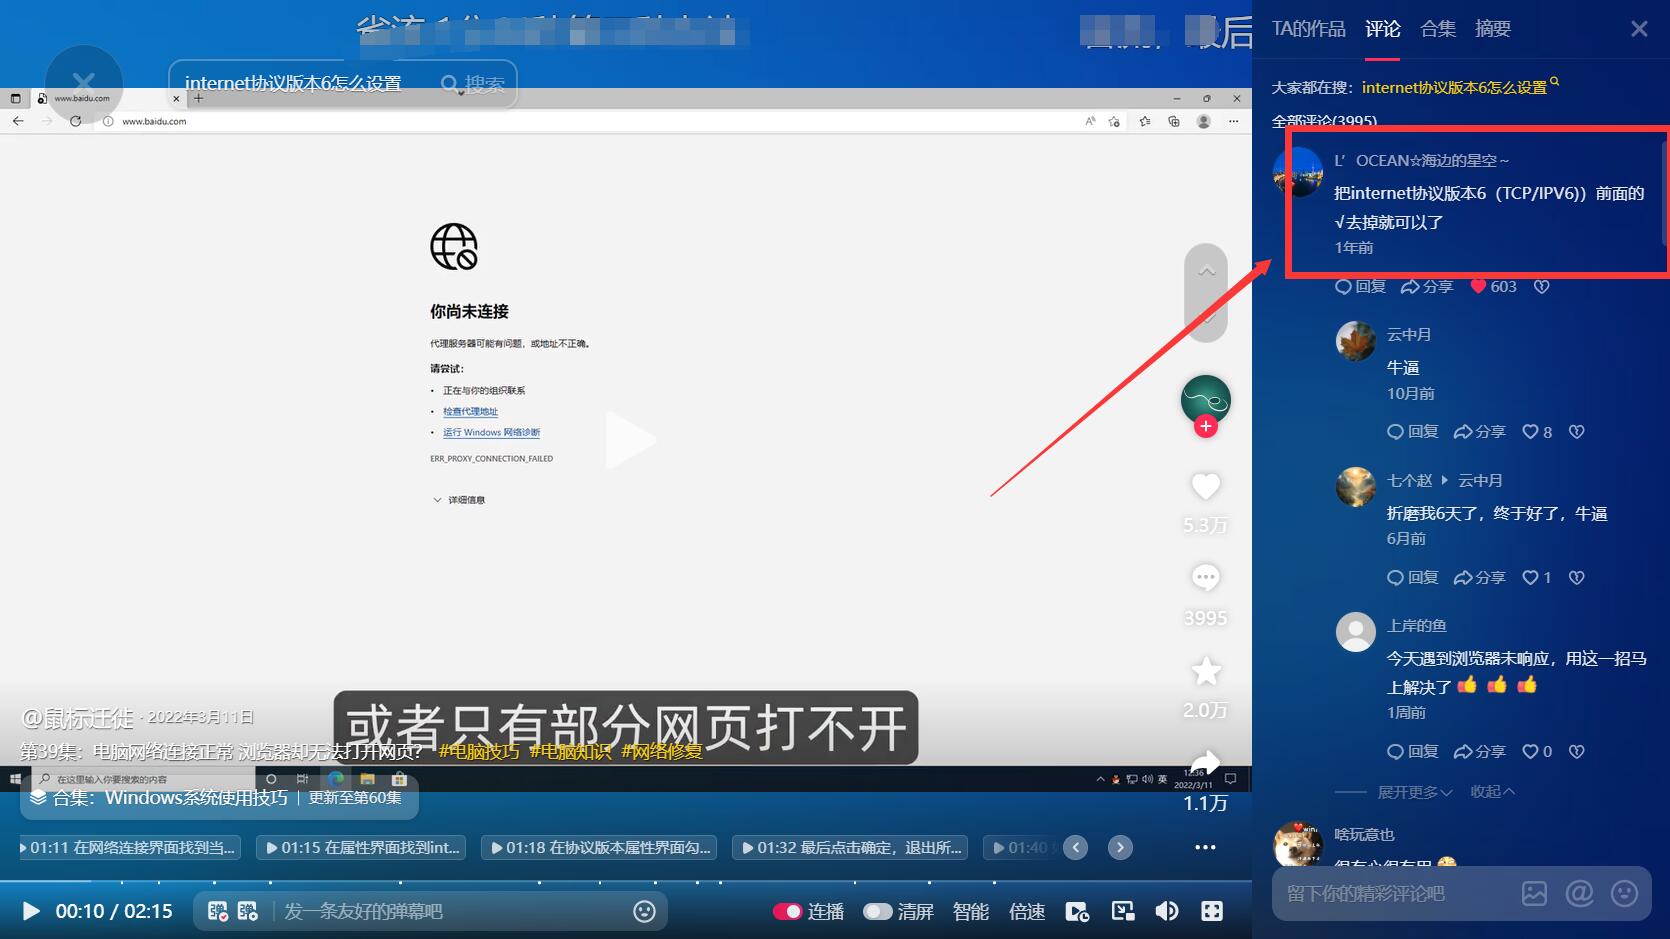This screenshot has width=1670, height=939.
Task: Share the video using the arrow icon
Action: [x=1206, y=763]
